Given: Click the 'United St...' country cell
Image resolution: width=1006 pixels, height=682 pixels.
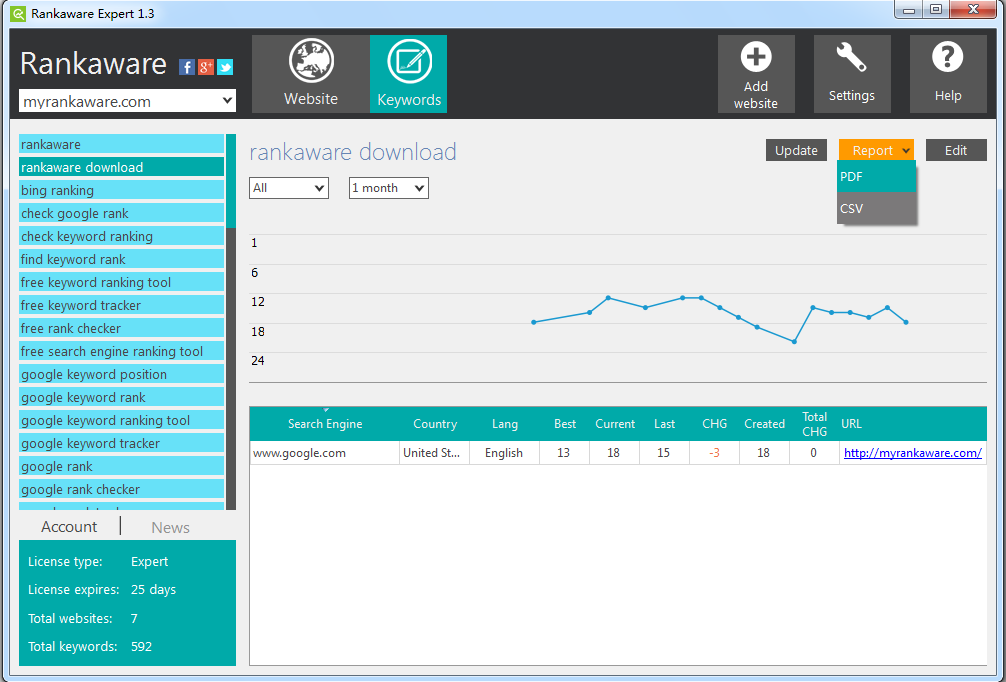Looking at the screenshot, I should coord(434,453).
